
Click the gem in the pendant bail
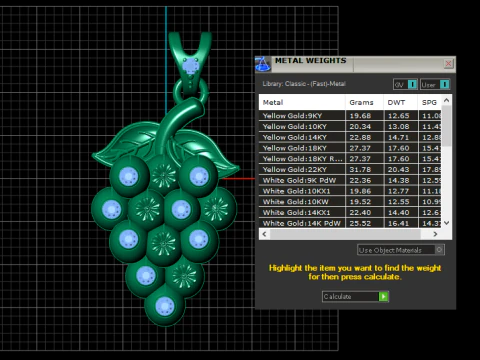point(190,66)
